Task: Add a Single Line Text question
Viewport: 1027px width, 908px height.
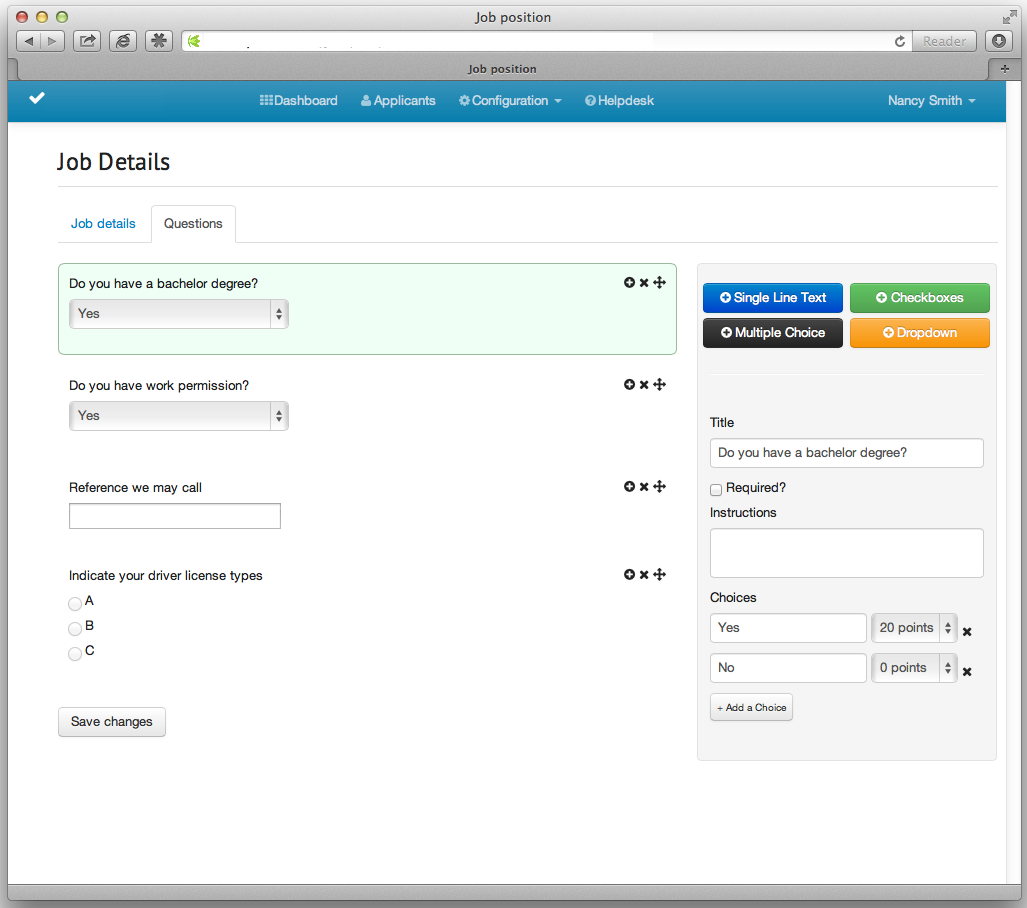Action: 773,297
